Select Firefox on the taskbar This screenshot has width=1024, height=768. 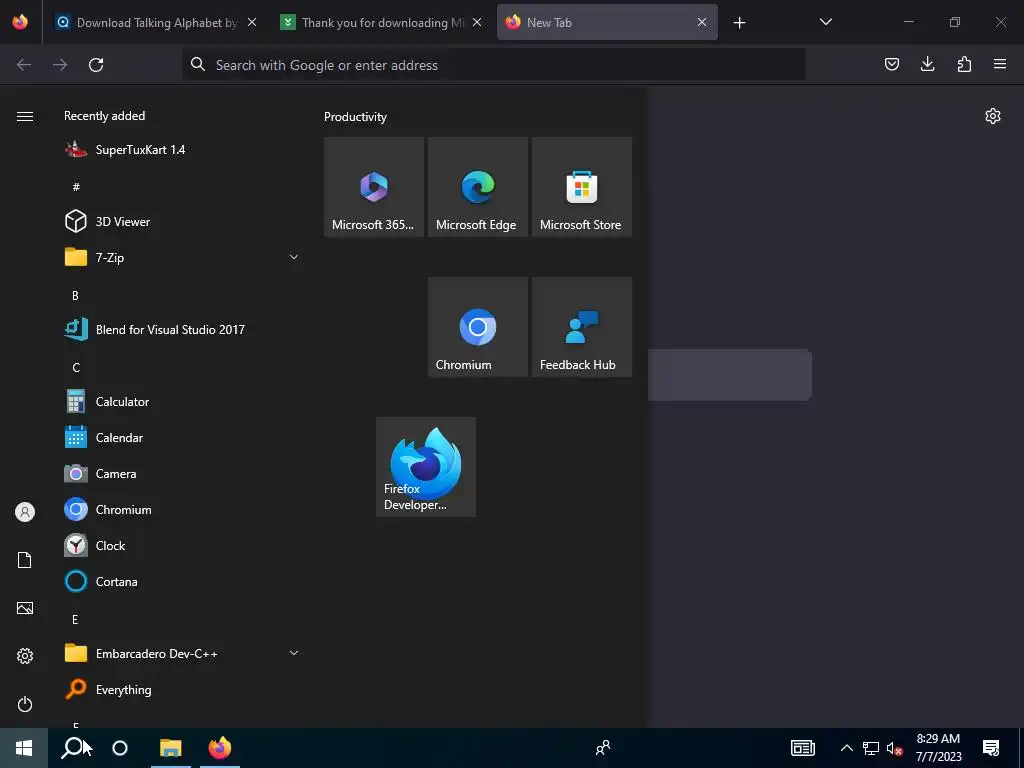click(x=219, y=748)
